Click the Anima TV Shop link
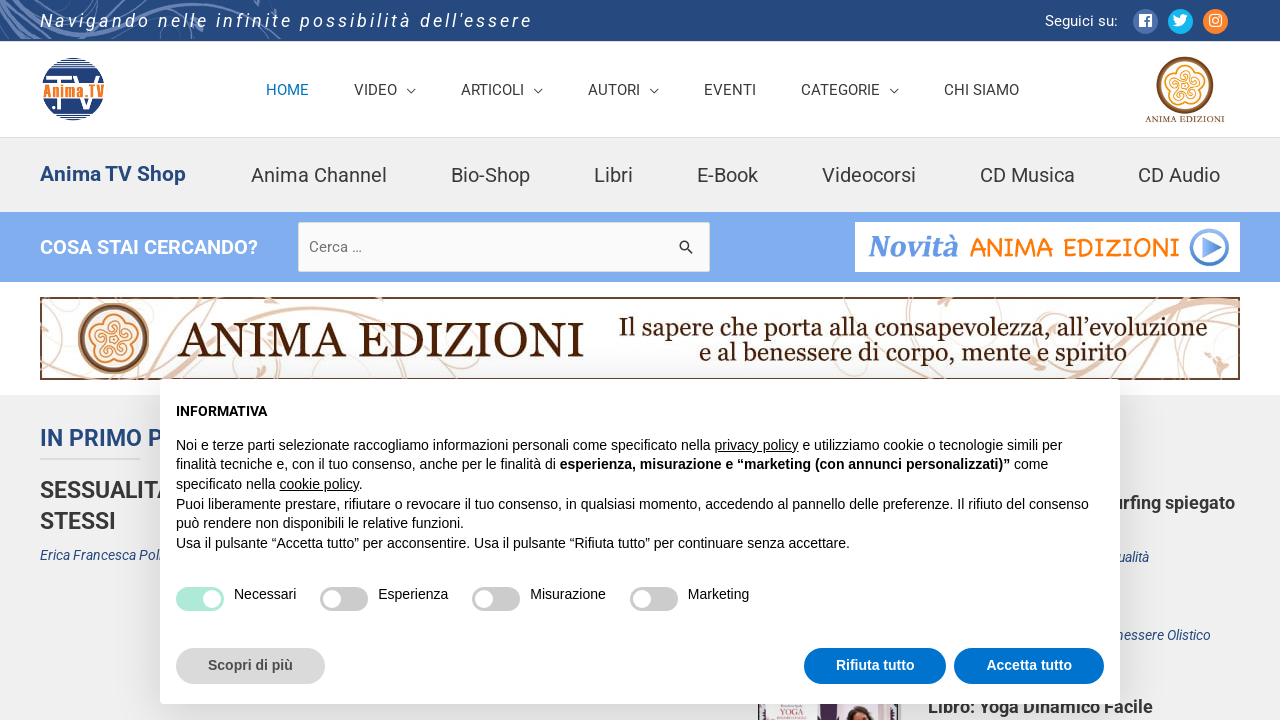The image size is (1280, 720). coord(113,174)
